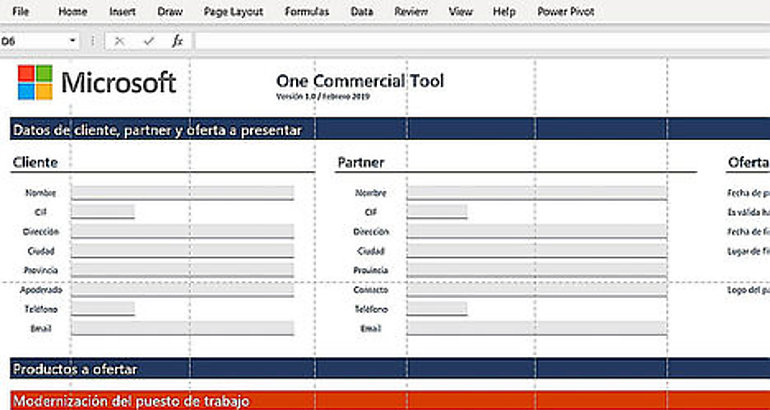
Task: Select the Cliente Teléfono field
Action: point(103,309)
